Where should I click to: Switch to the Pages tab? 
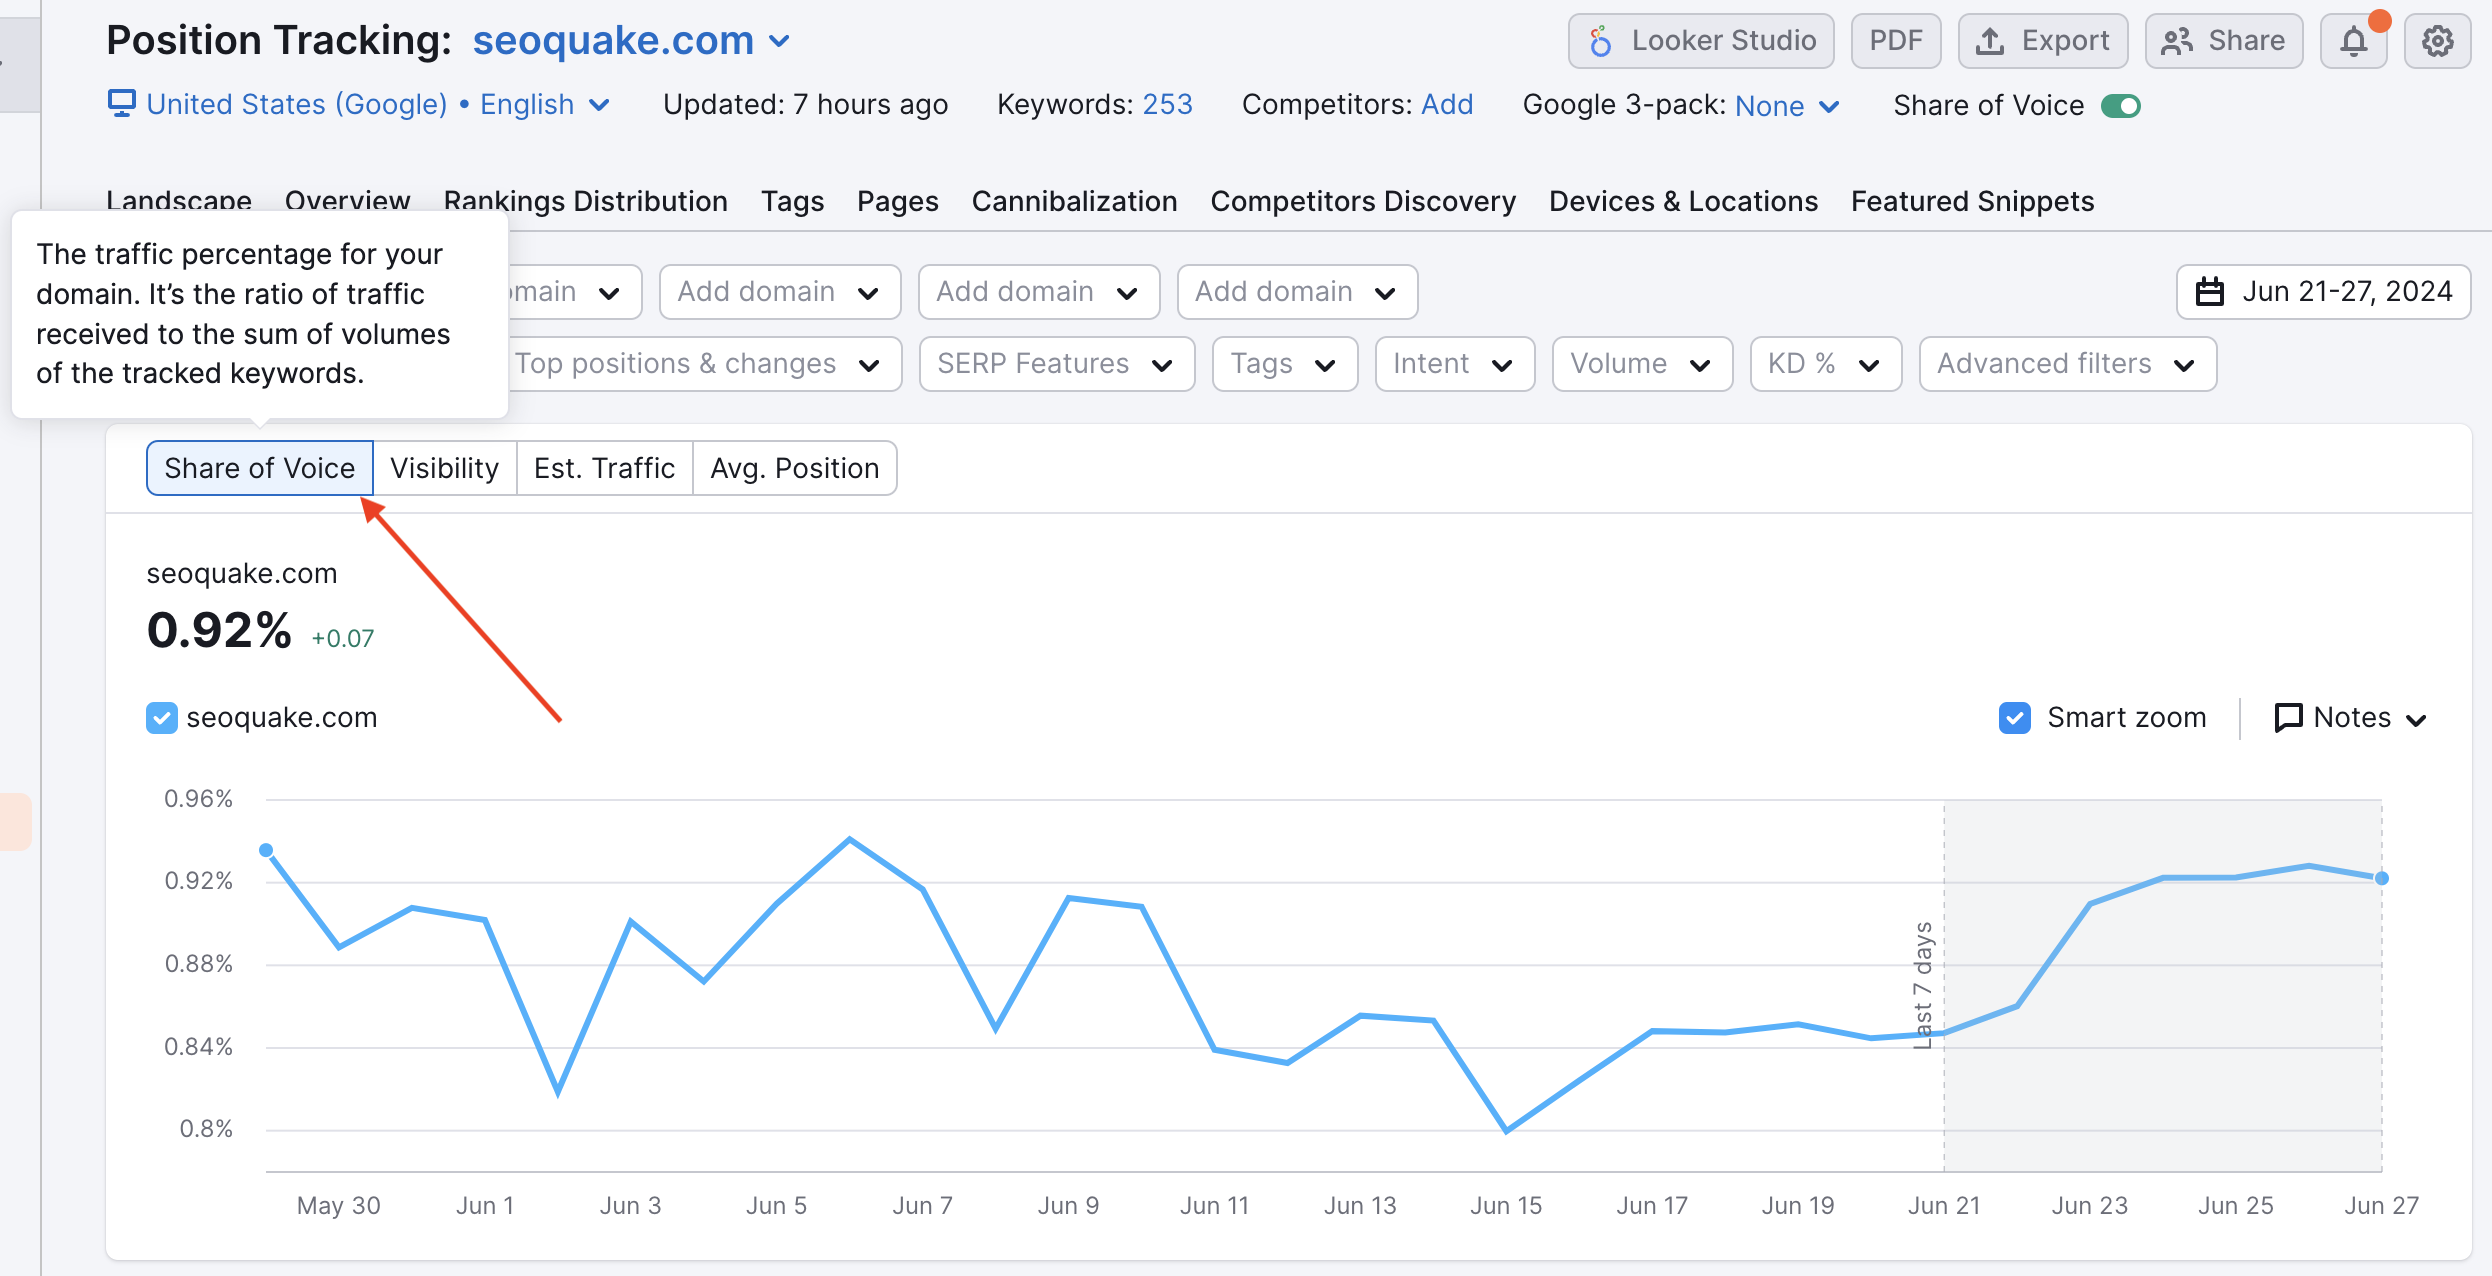tap(897, 201)
